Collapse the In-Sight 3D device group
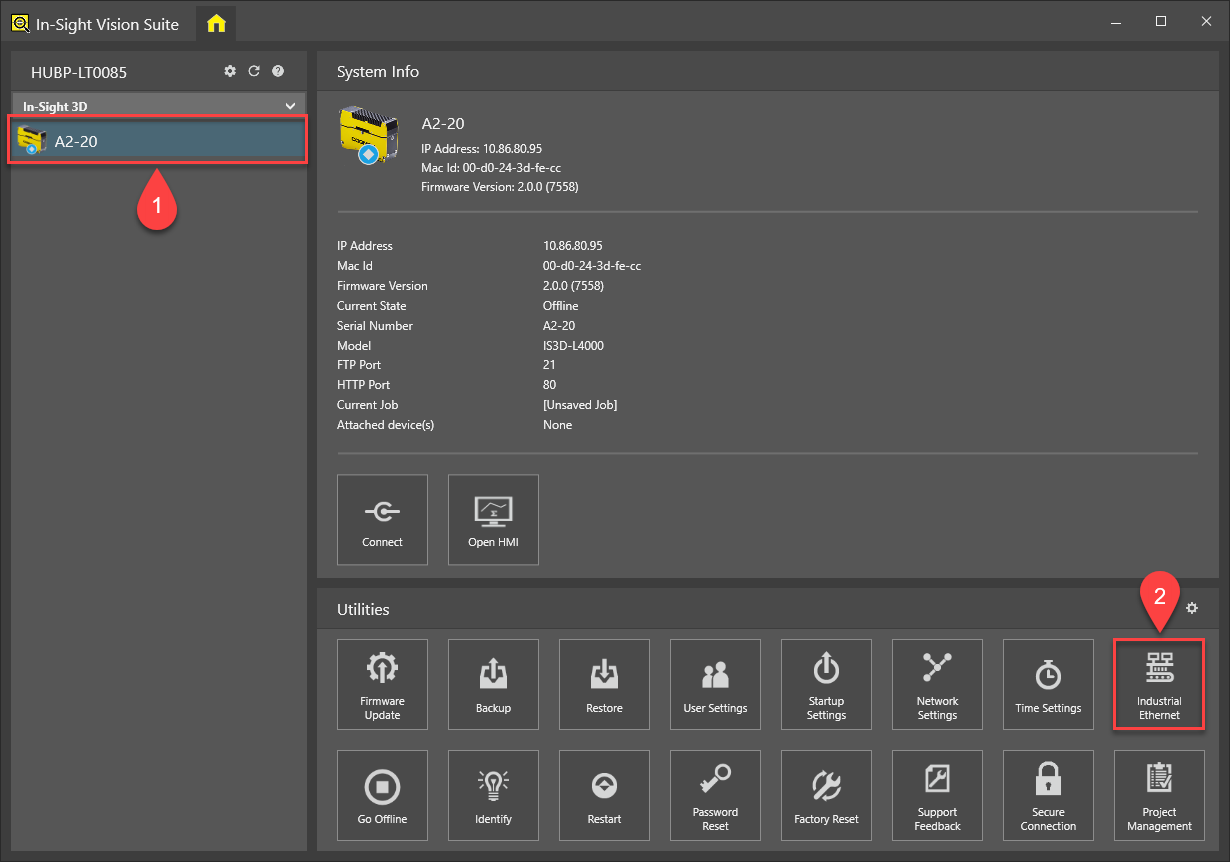The height and width of the screenshot is (862, 1230). click(x=290, y=106)
